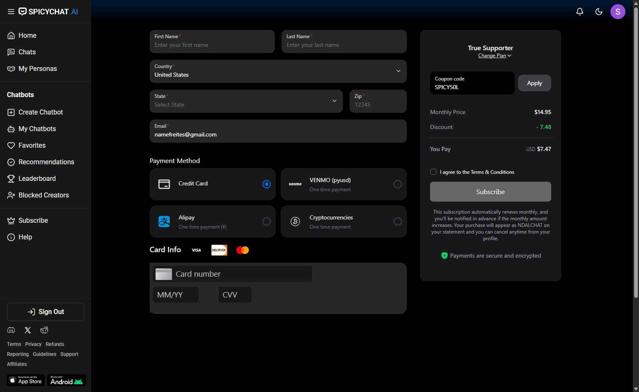Click the $7.47 You Pay amount

point(544,149)
